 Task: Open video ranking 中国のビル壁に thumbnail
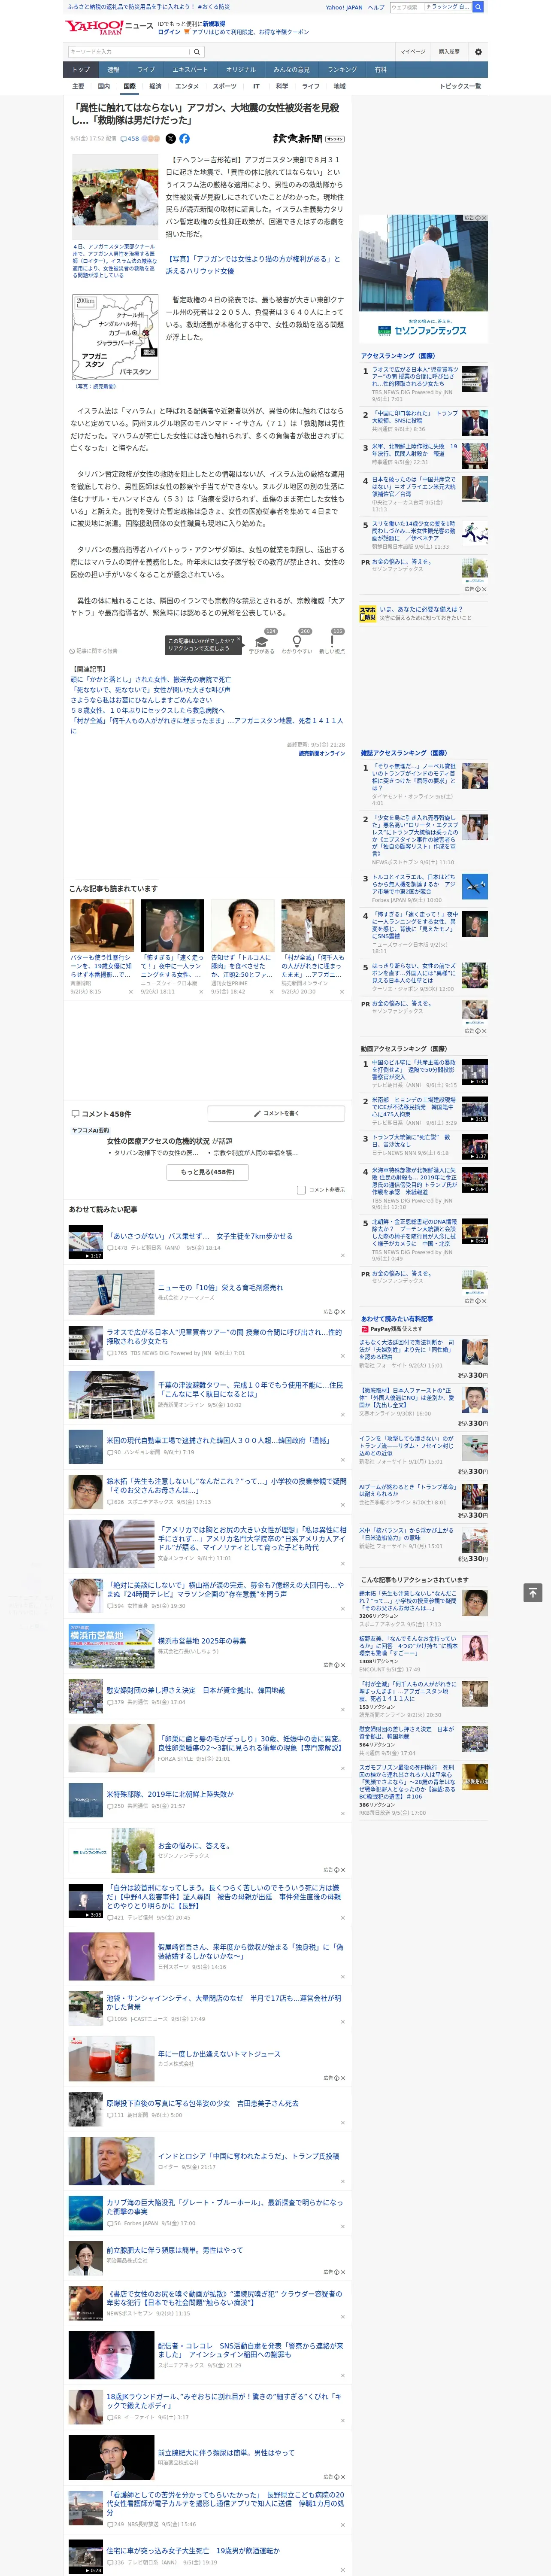[x=475, y=1072]
